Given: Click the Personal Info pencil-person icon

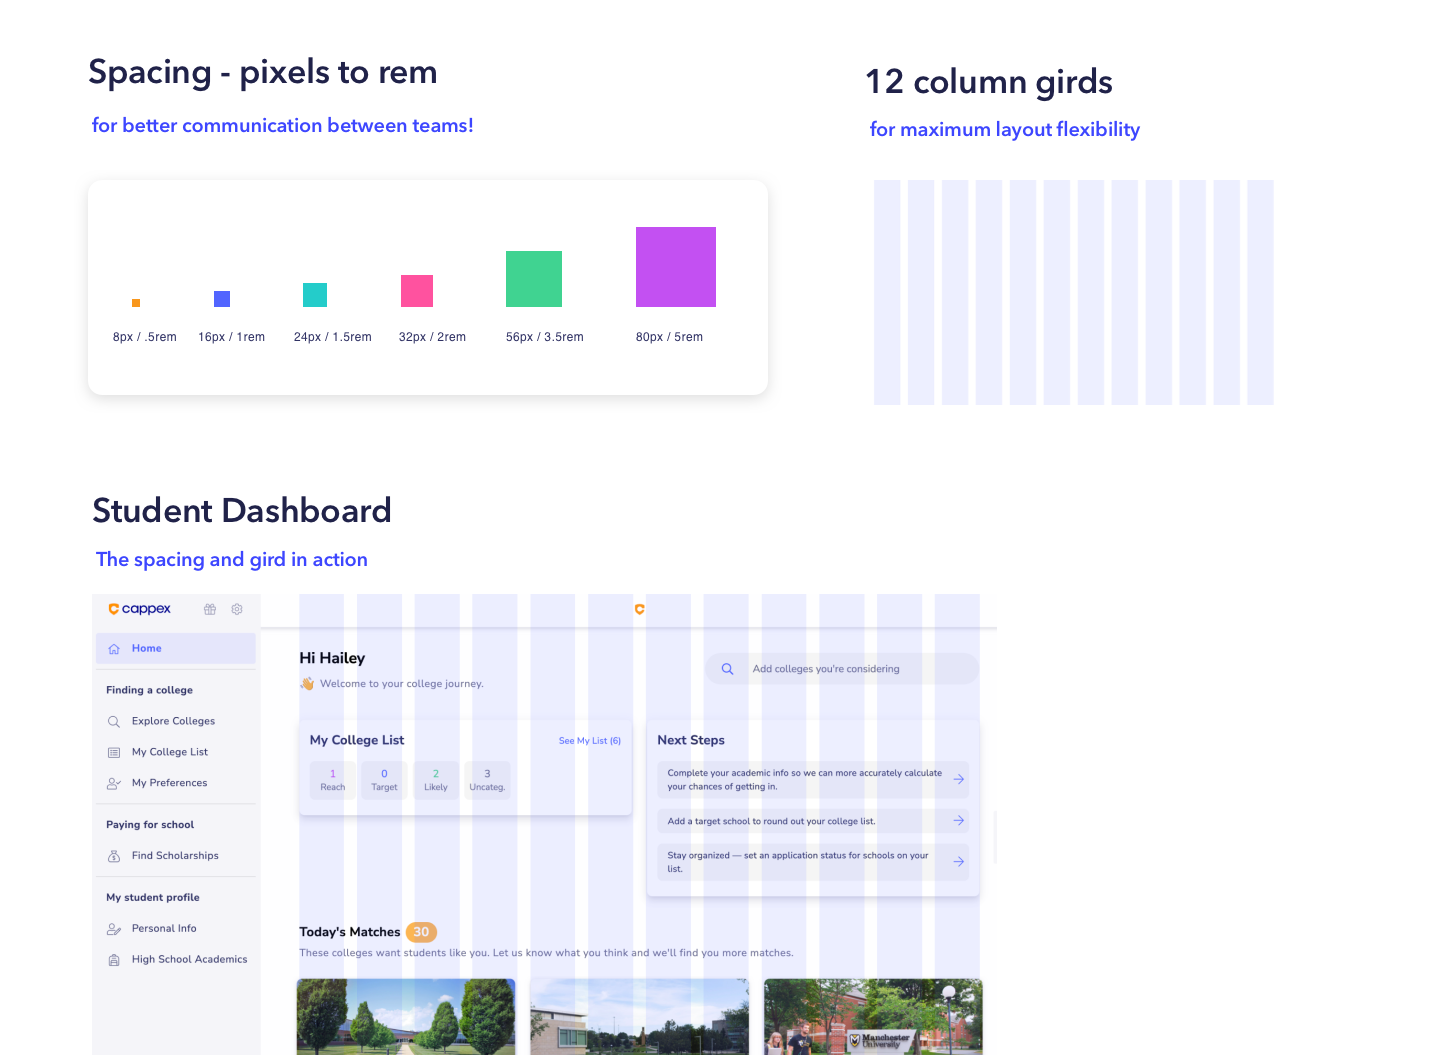Looking at the screenshot, I should tap(114, 929).
